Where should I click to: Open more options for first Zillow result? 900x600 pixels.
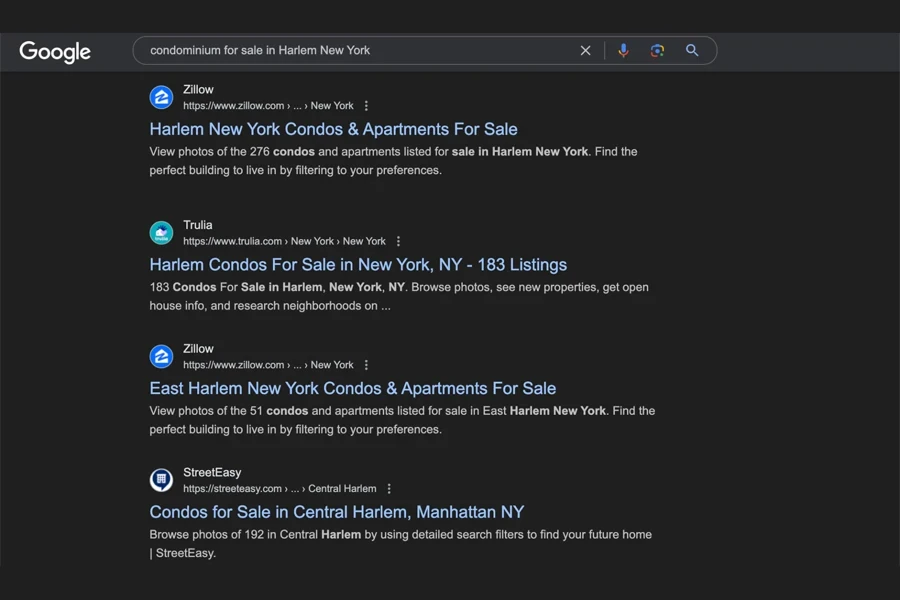pyautogui.click(x=366, y=106)
